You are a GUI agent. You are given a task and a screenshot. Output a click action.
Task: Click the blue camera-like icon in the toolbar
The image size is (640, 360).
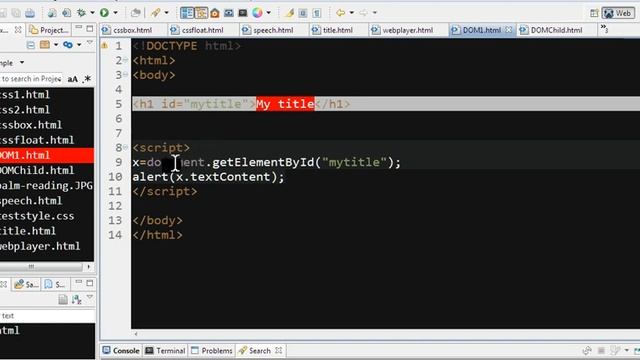(x=229, y=13)
